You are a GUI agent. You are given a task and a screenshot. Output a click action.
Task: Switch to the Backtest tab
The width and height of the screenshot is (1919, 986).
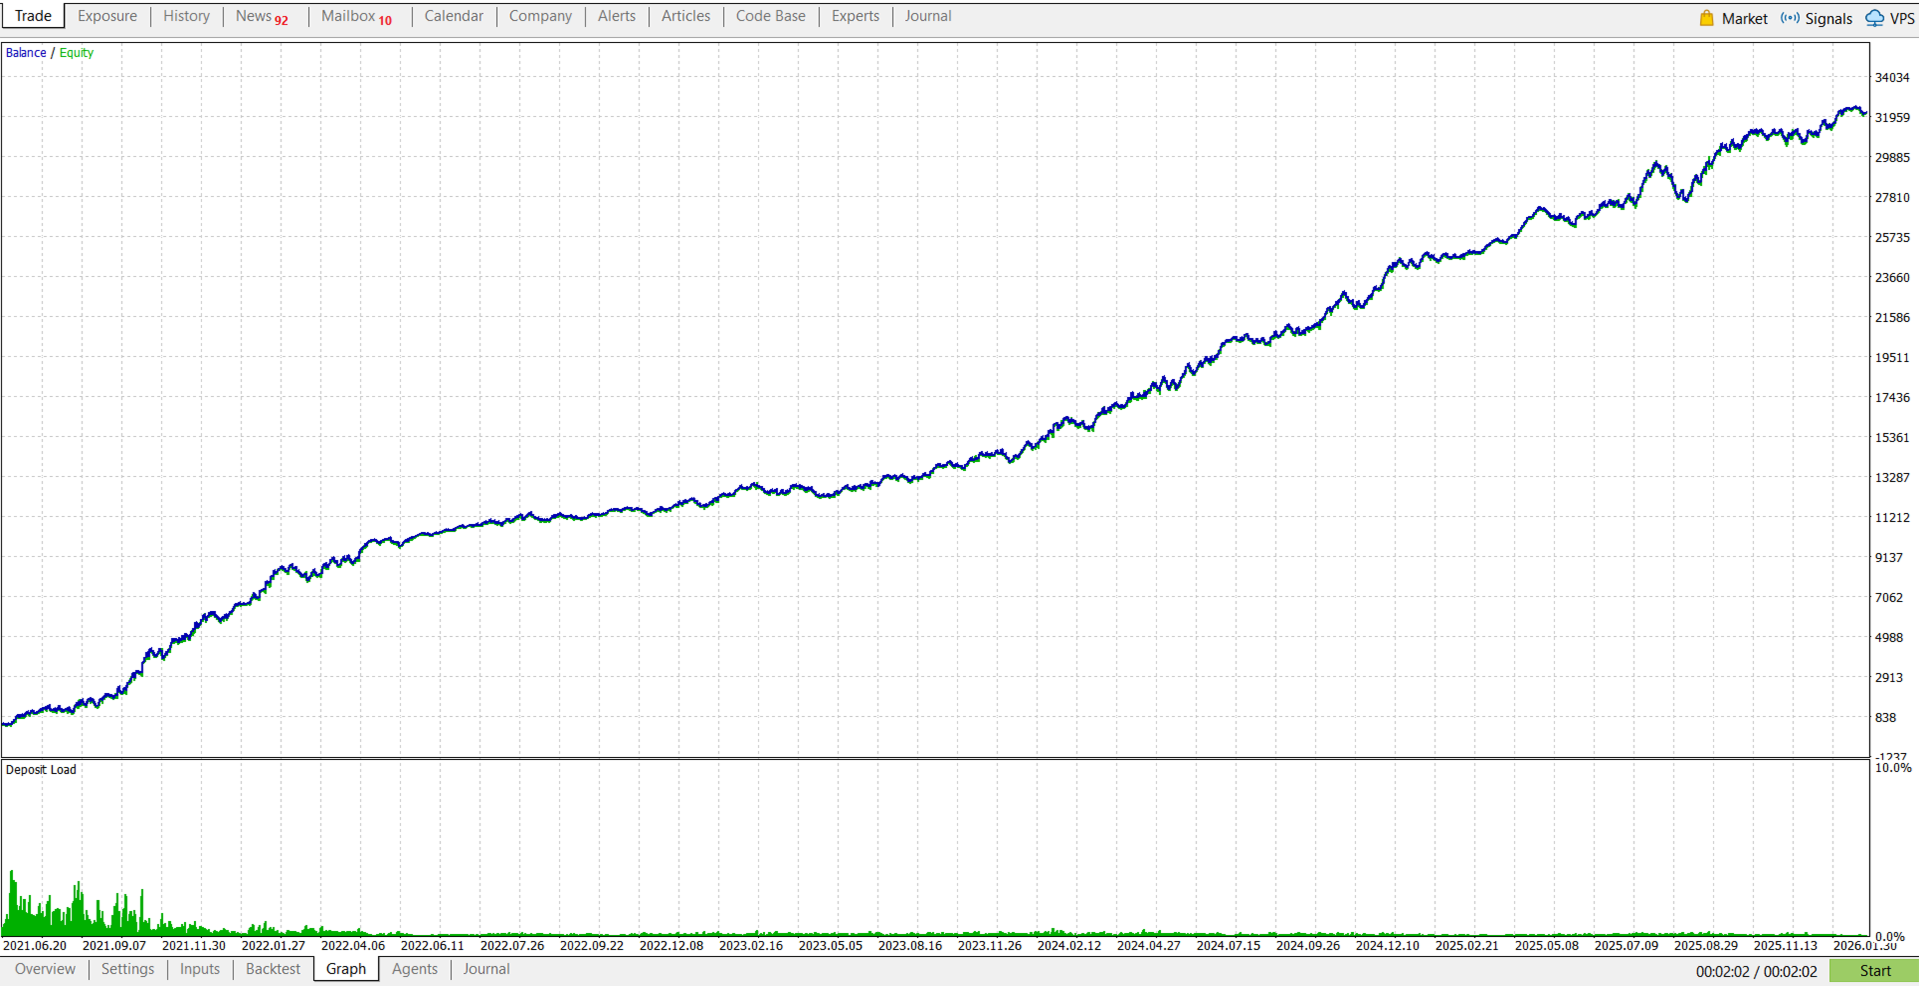(272, 969)
